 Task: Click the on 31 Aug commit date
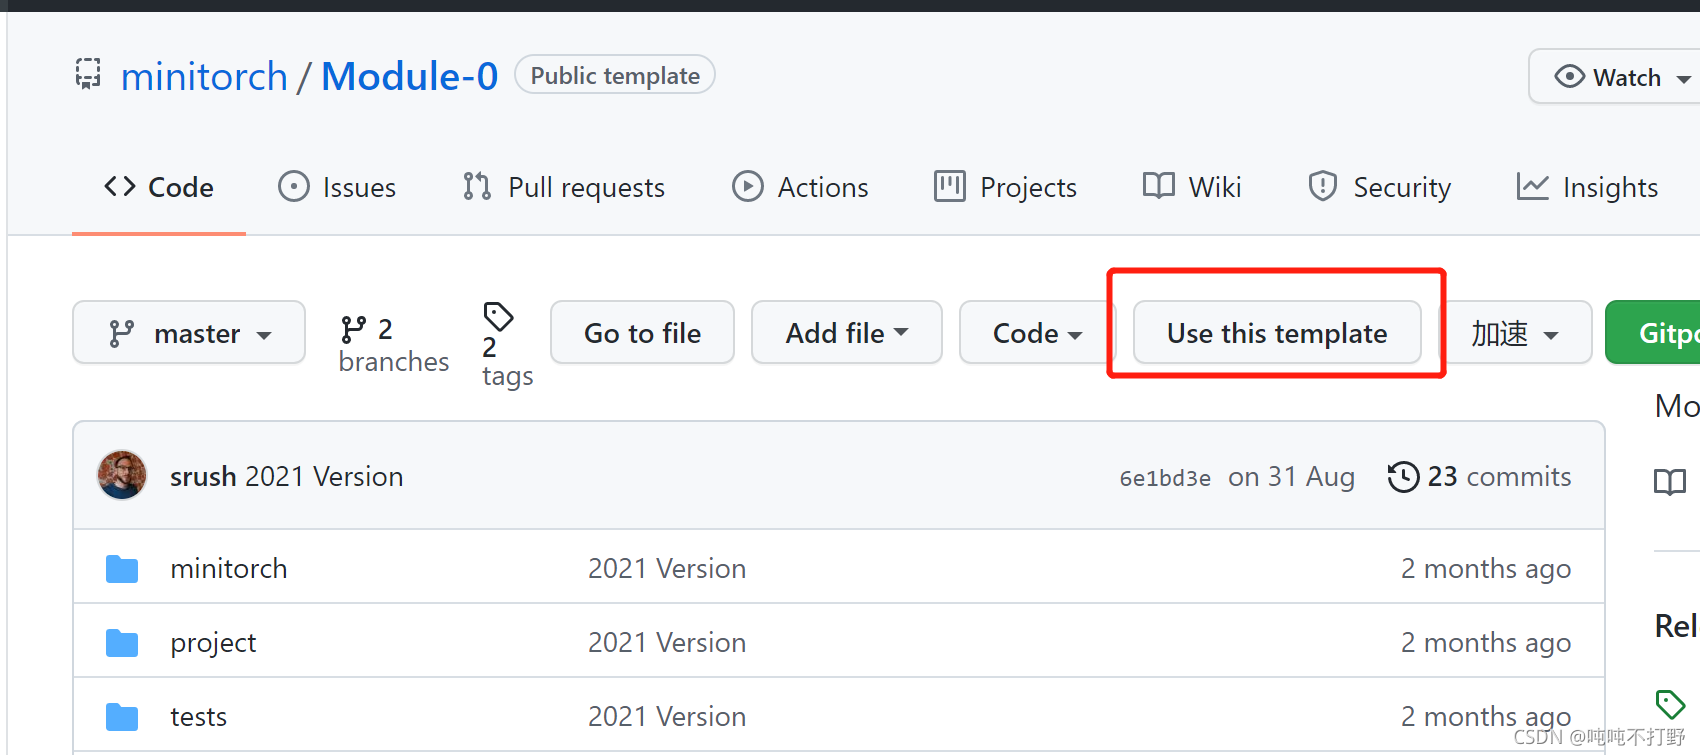pos(1291,476)
